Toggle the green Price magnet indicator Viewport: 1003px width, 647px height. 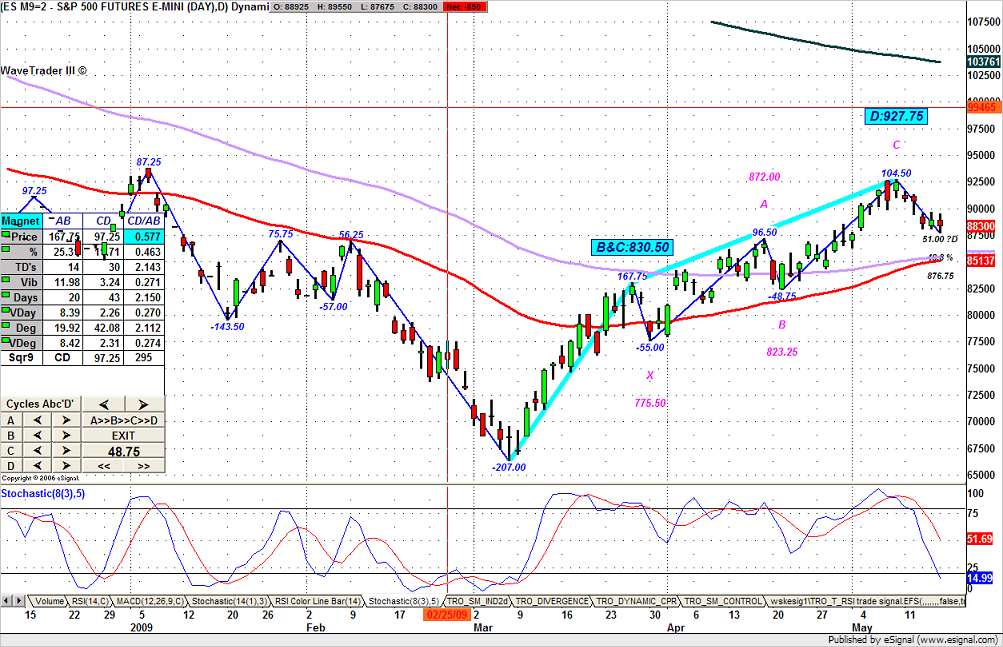tap(7, 235)
